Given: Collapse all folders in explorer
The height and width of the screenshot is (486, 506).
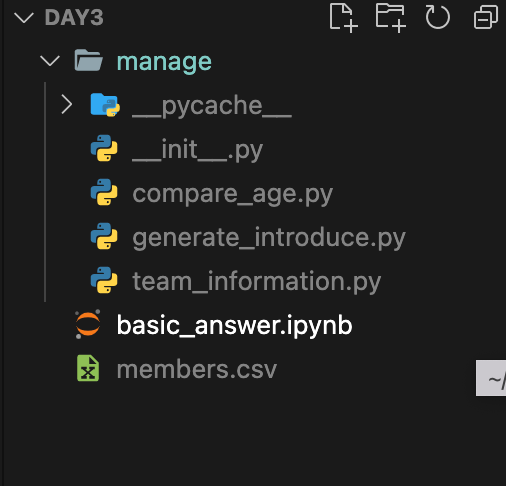Looking at the screenshot, I should (x=486, y=17).
